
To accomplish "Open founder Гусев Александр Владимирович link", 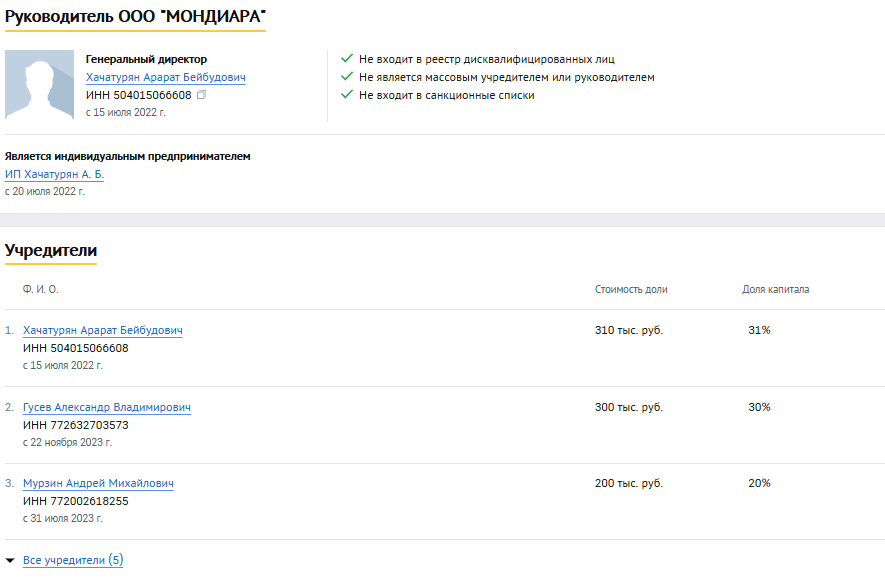I will coord(107,407).
